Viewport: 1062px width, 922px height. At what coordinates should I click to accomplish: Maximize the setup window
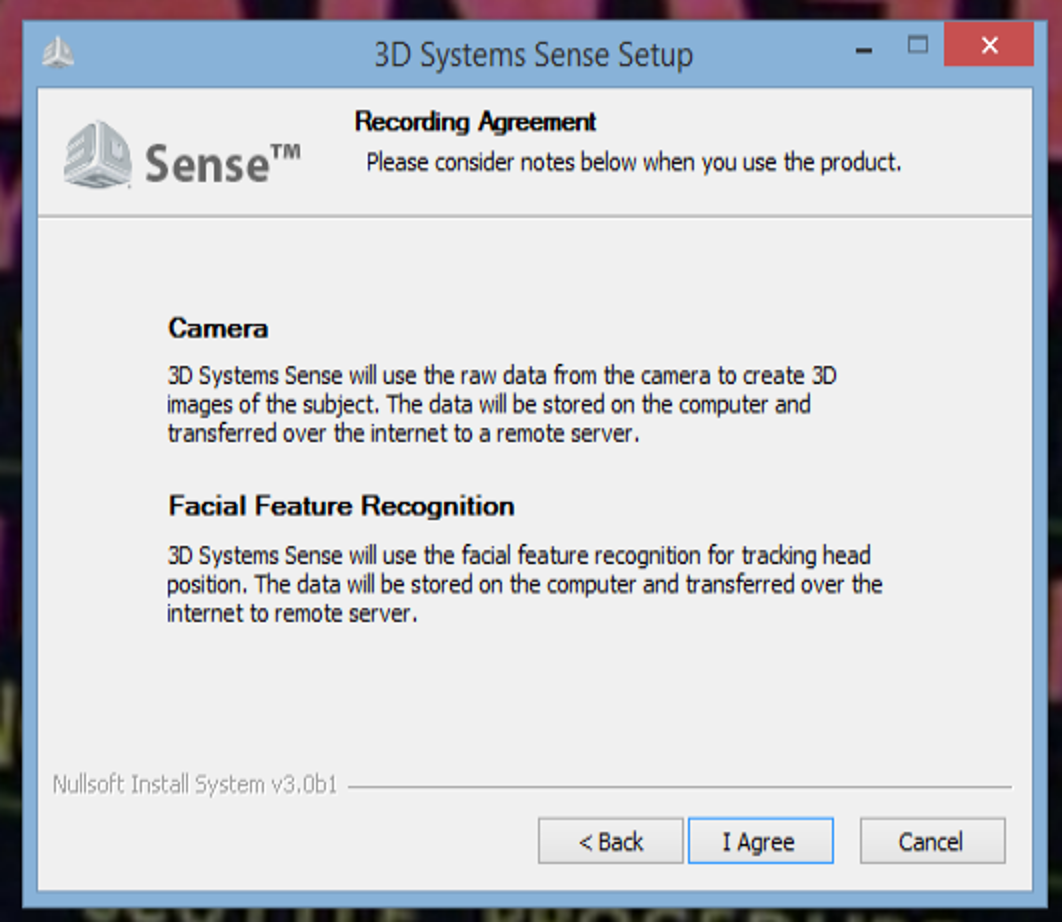[x=918, y=45]
